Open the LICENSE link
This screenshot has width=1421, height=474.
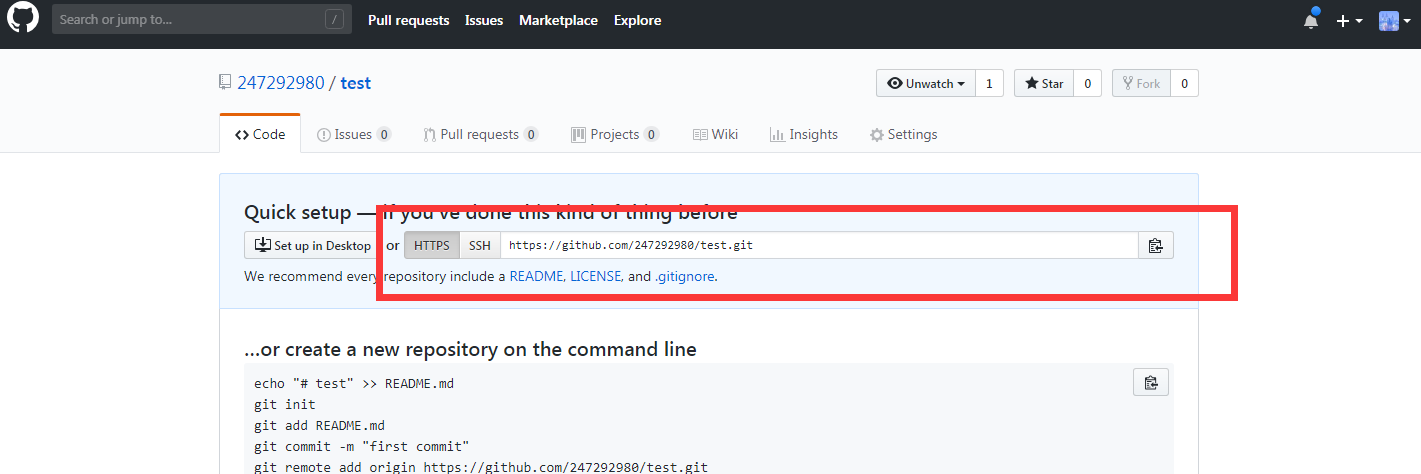597,276
